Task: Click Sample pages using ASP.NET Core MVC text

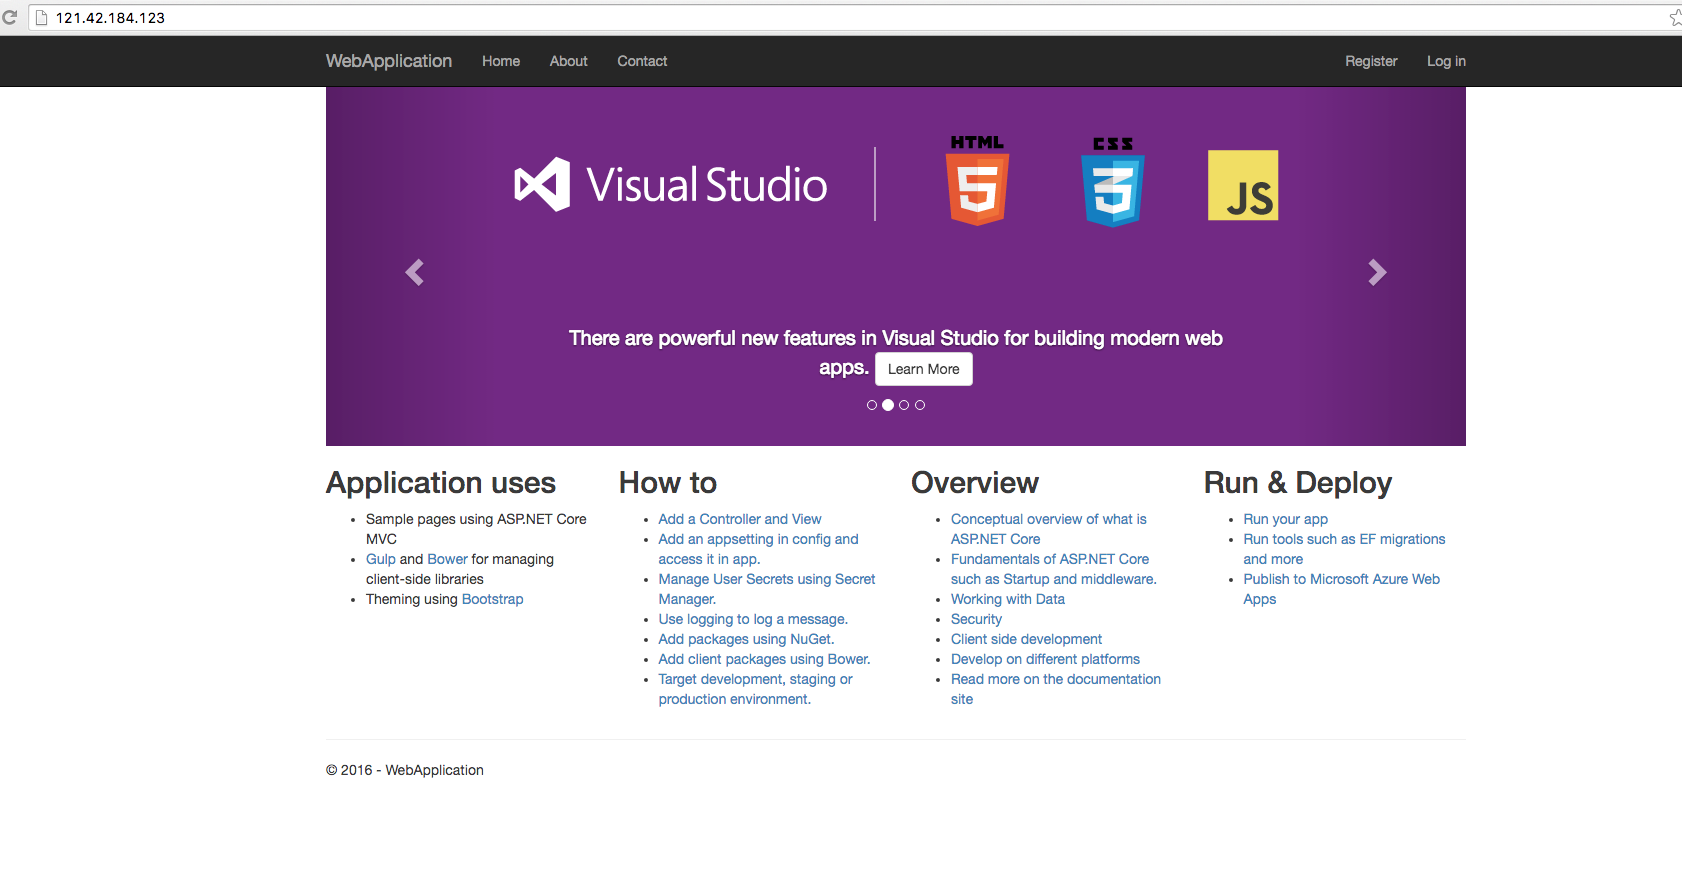Action: click(476, 529)
